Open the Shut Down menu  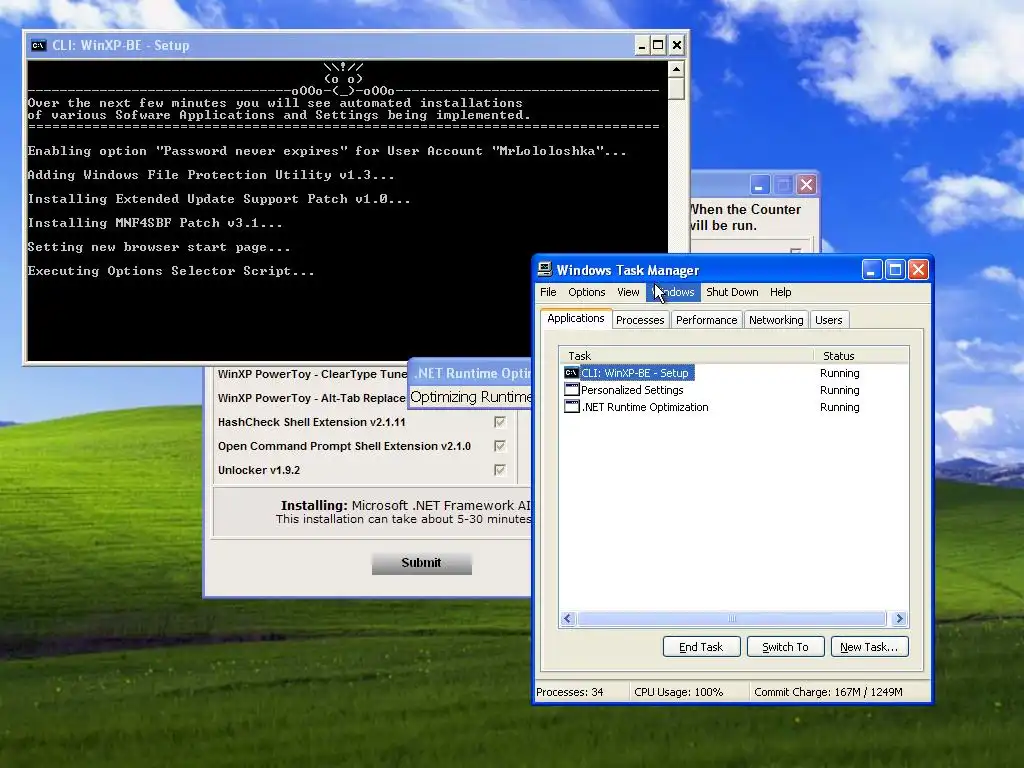click(x=732, y=292)
